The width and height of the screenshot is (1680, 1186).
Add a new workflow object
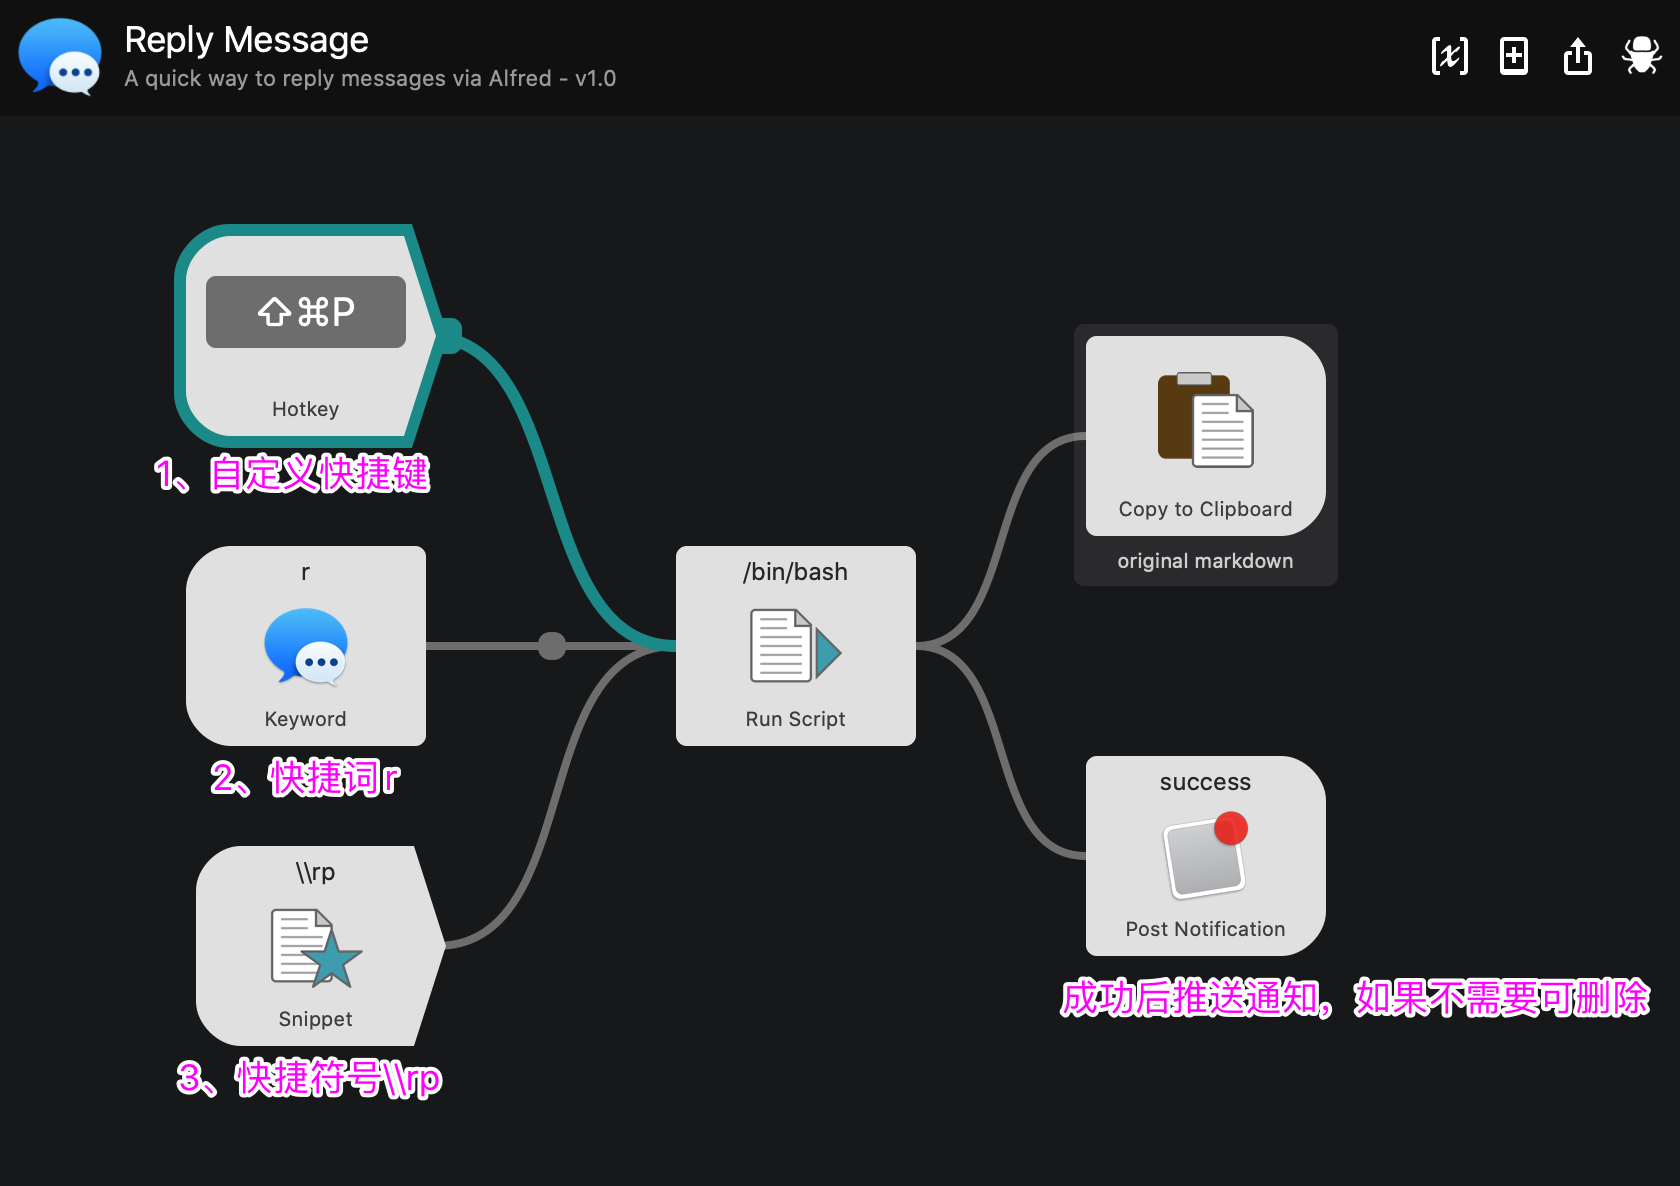[1513, 57]
